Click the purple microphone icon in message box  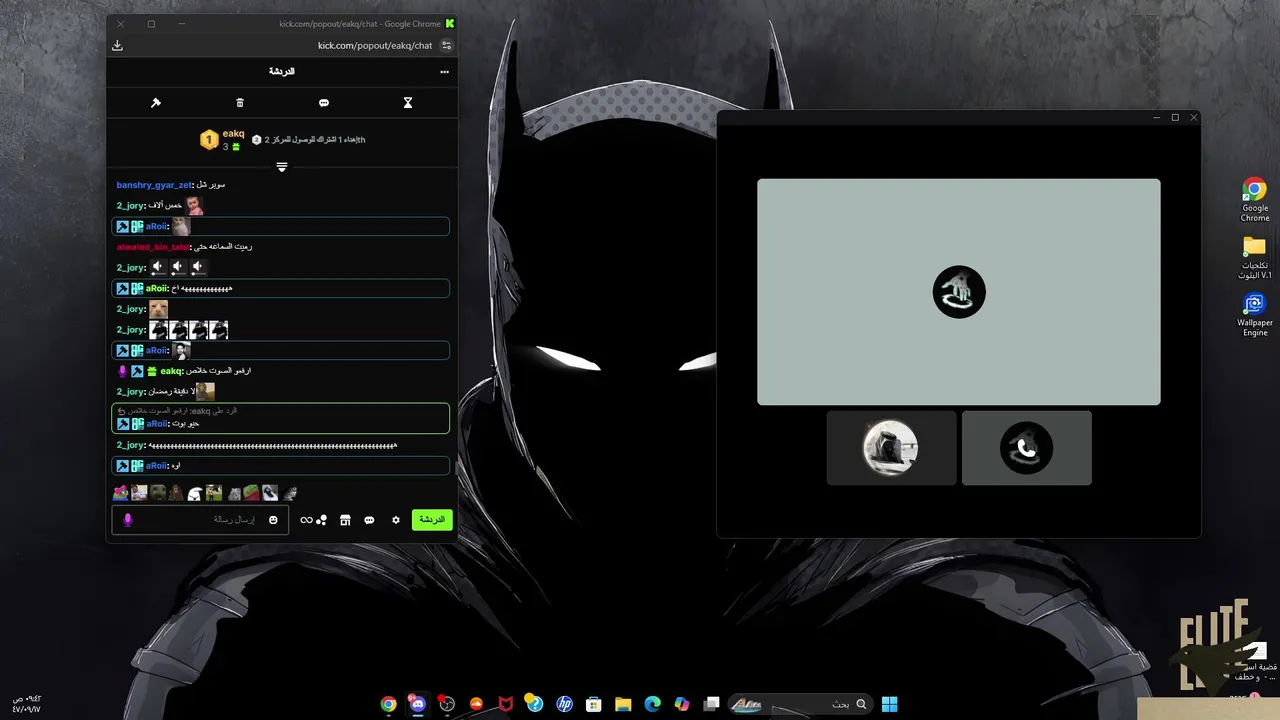127,520
